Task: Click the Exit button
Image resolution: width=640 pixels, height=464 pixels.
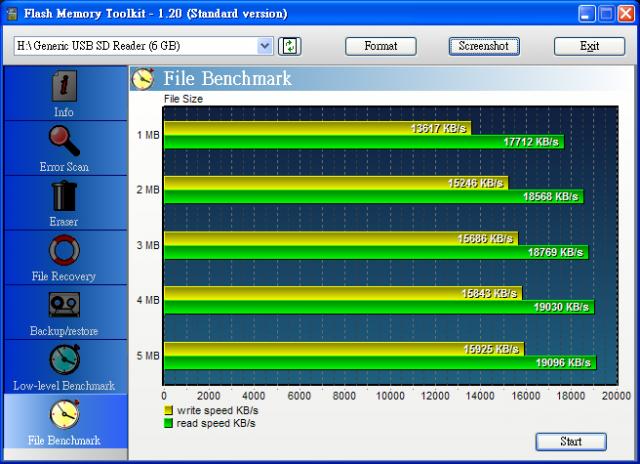Action: tap(589, 46)
